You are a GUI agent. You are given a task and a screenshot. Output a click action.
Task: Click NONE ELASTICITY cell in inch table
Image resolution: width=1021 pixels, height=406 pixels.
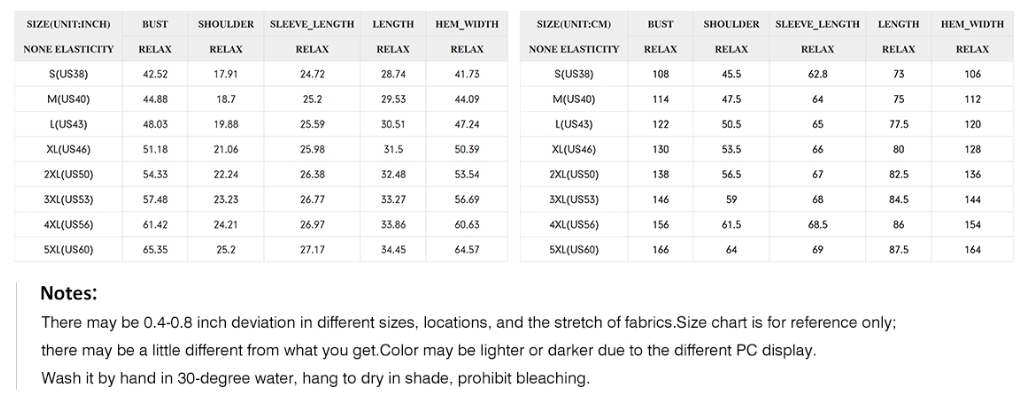tap(68, 49)
